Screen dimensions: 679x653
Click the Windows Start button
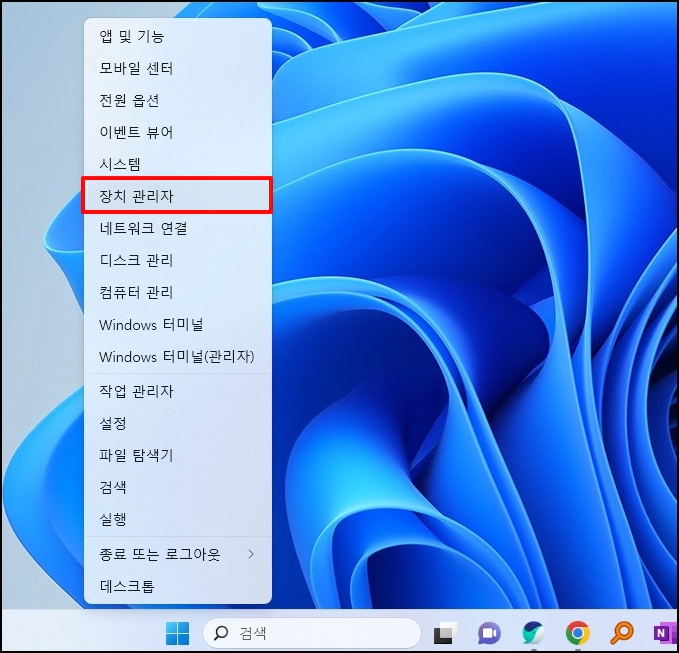[178, 634]
